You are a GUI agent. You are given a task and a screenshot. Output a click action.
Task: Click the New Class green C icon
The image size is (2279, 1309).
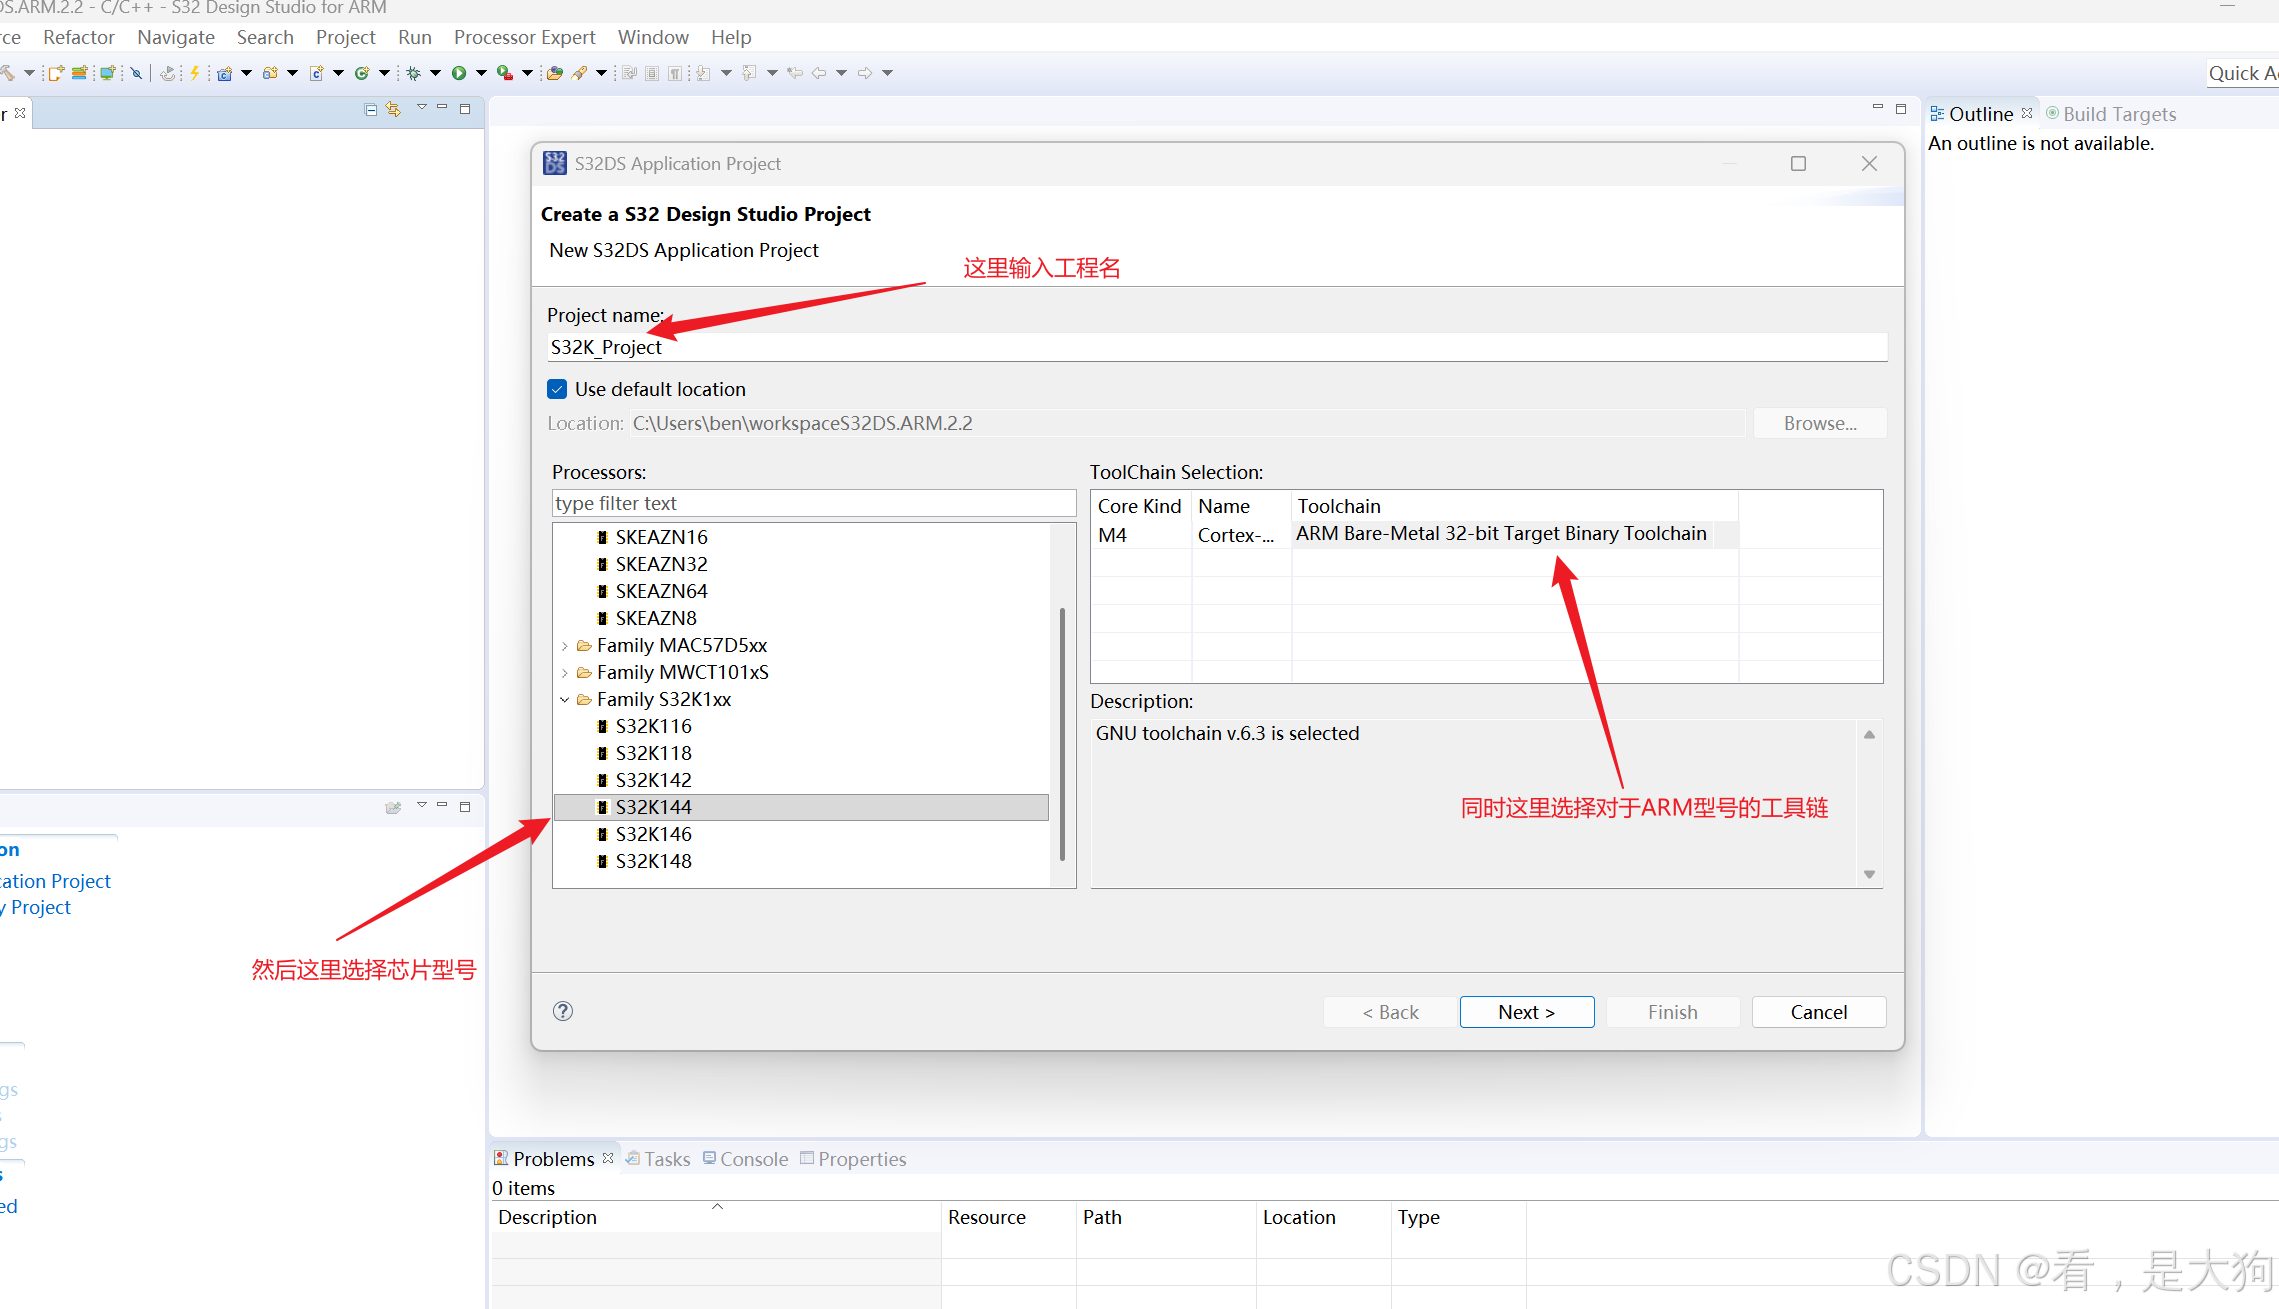(x=362, y=73)
